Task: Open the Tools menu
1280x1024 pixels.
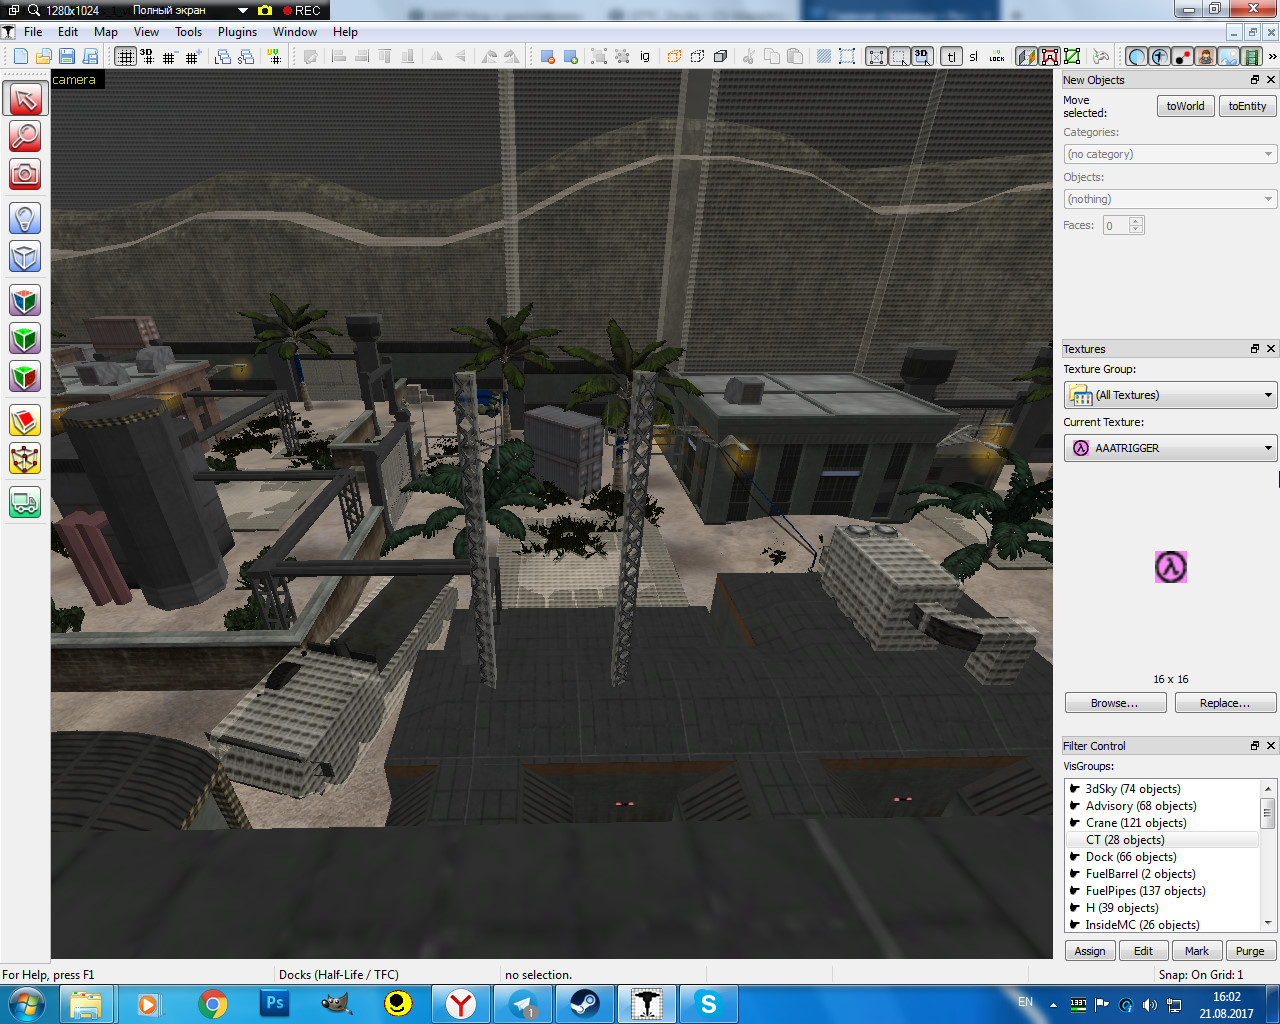Action: [189, 32]
